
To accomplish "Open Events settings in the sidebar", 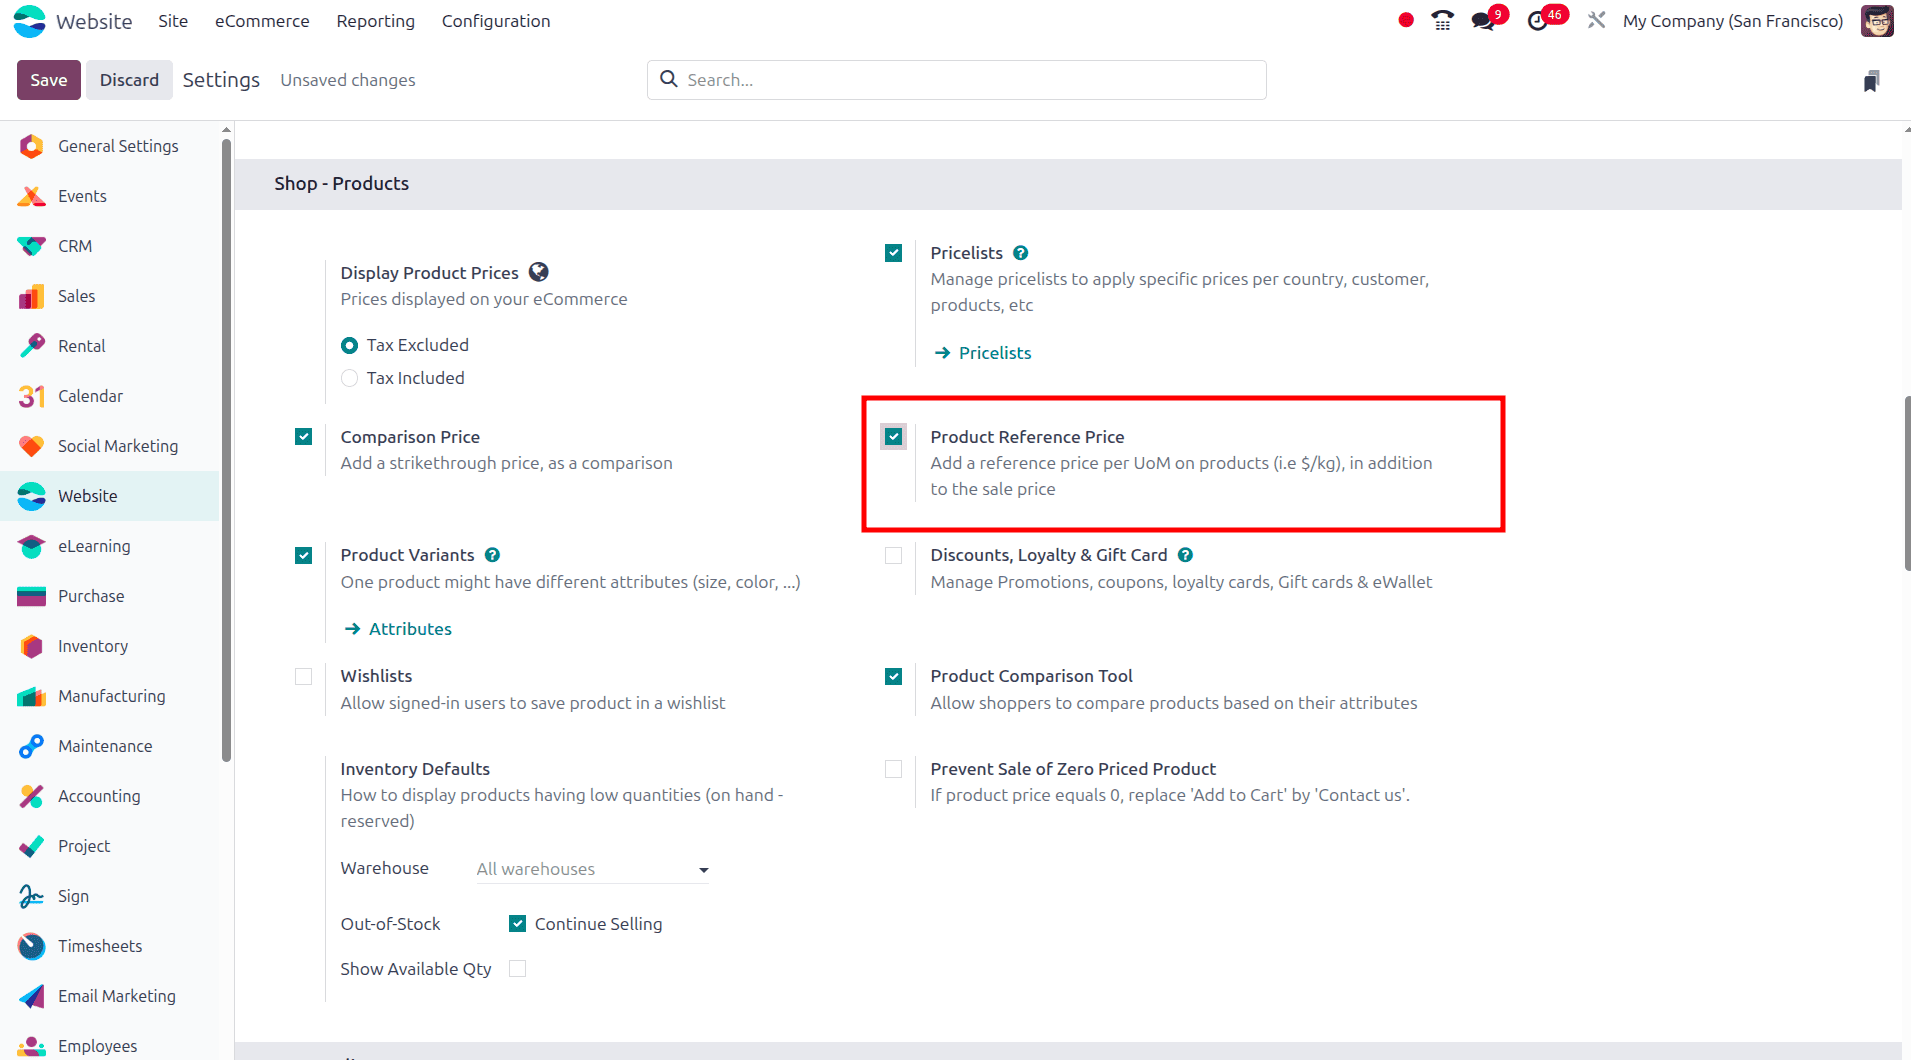I will (109, 196).
